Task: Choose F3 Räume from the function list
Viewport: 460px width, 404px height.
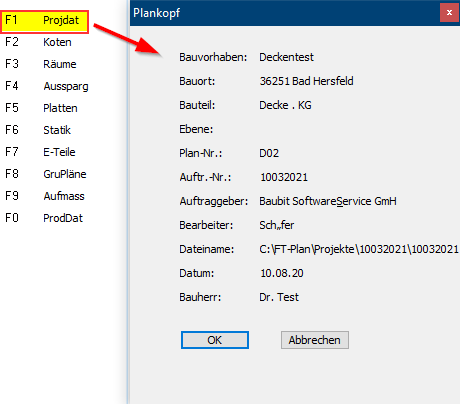Action: 44,64
